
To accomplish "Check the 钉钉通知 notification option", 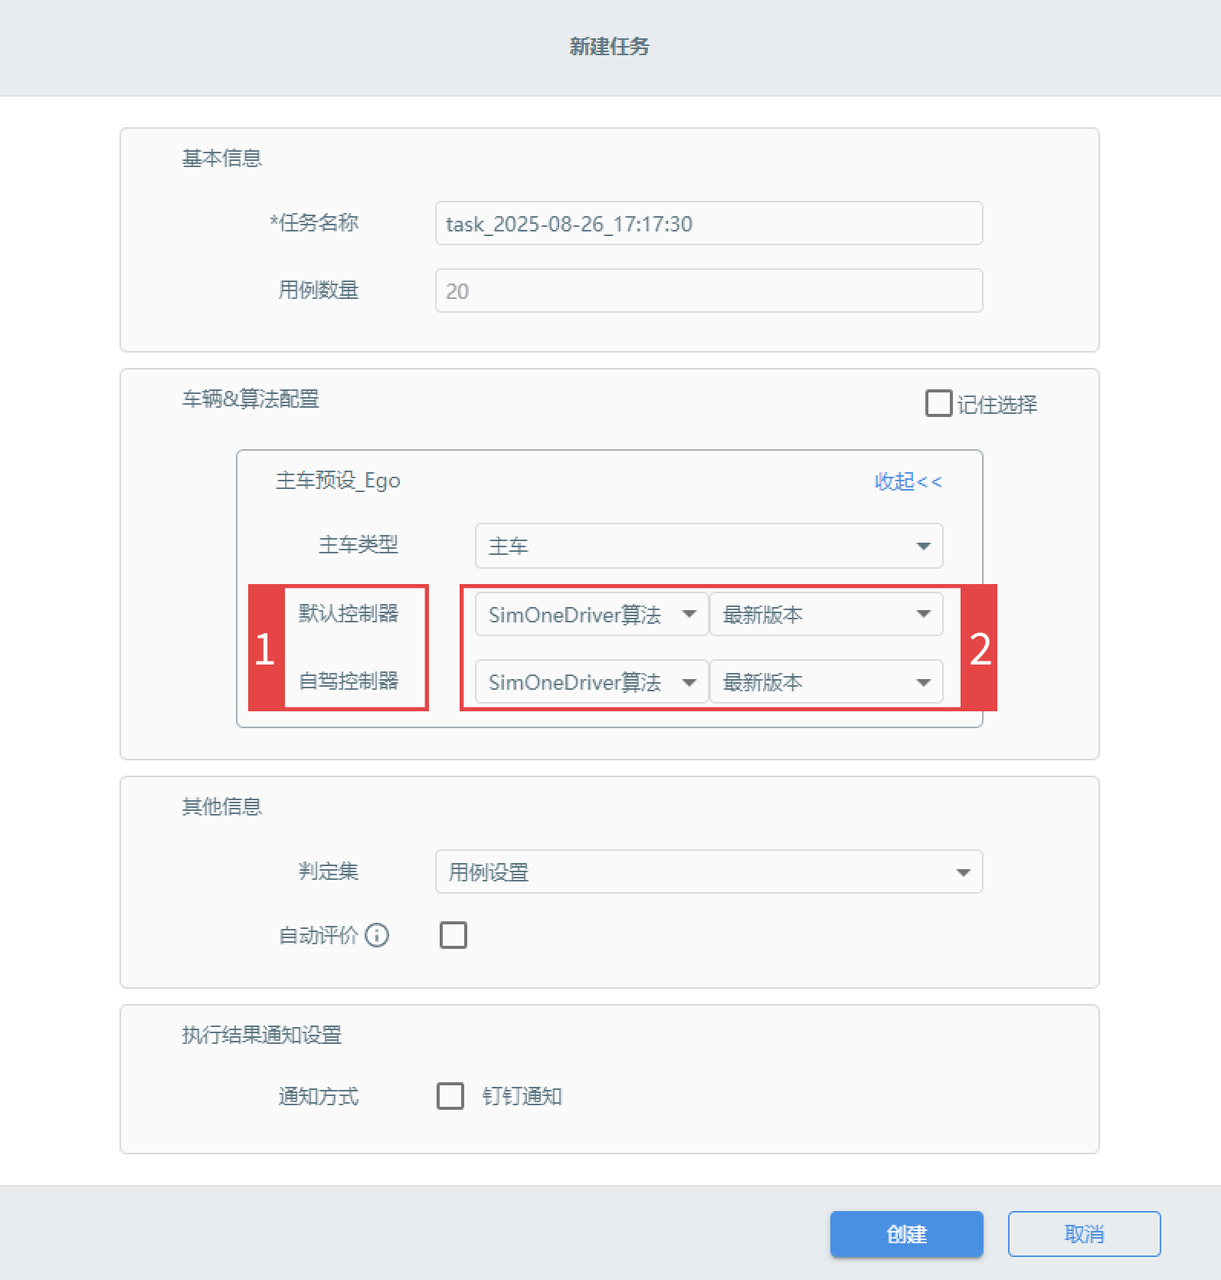I will pyautogui.click(x=450, y=1096).
